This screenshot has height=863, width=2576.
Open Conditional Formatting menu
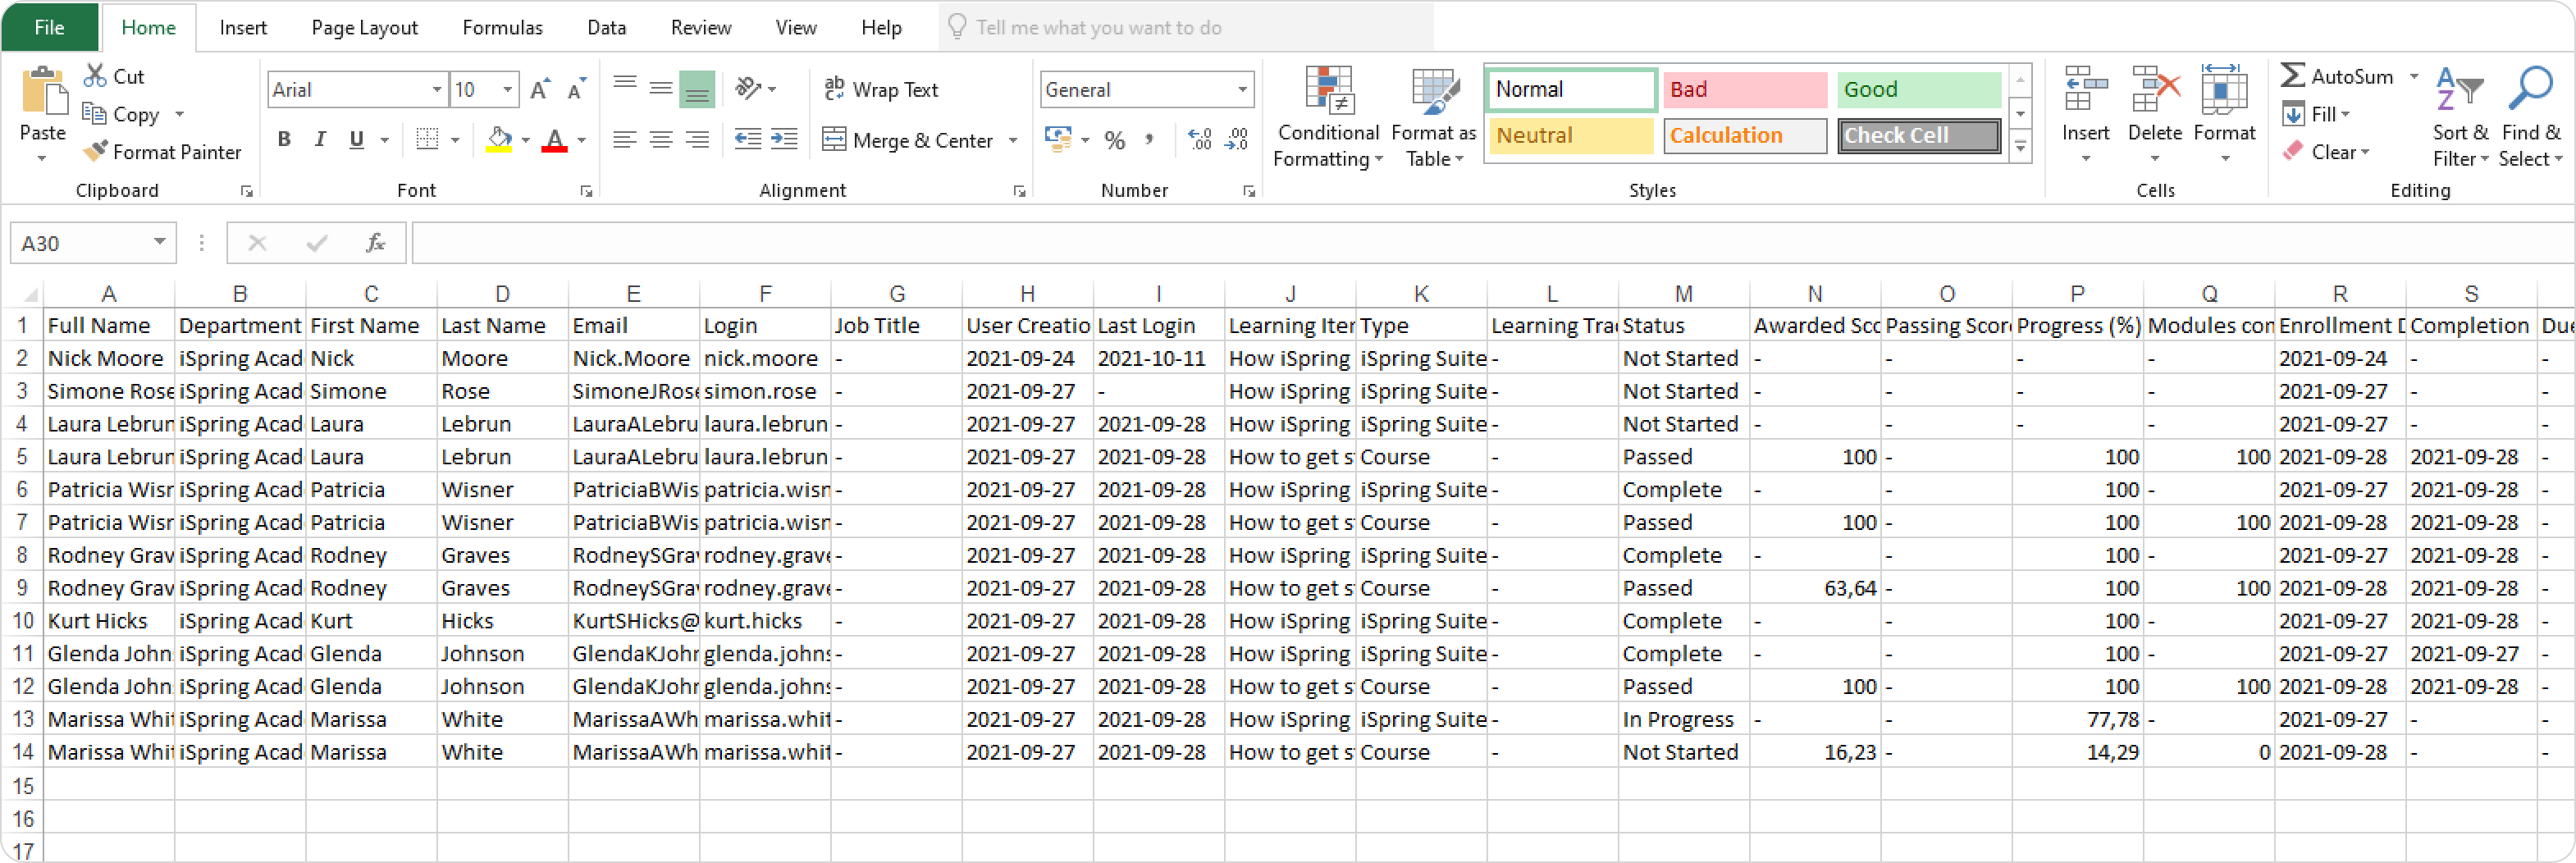tap(1327, 118)
